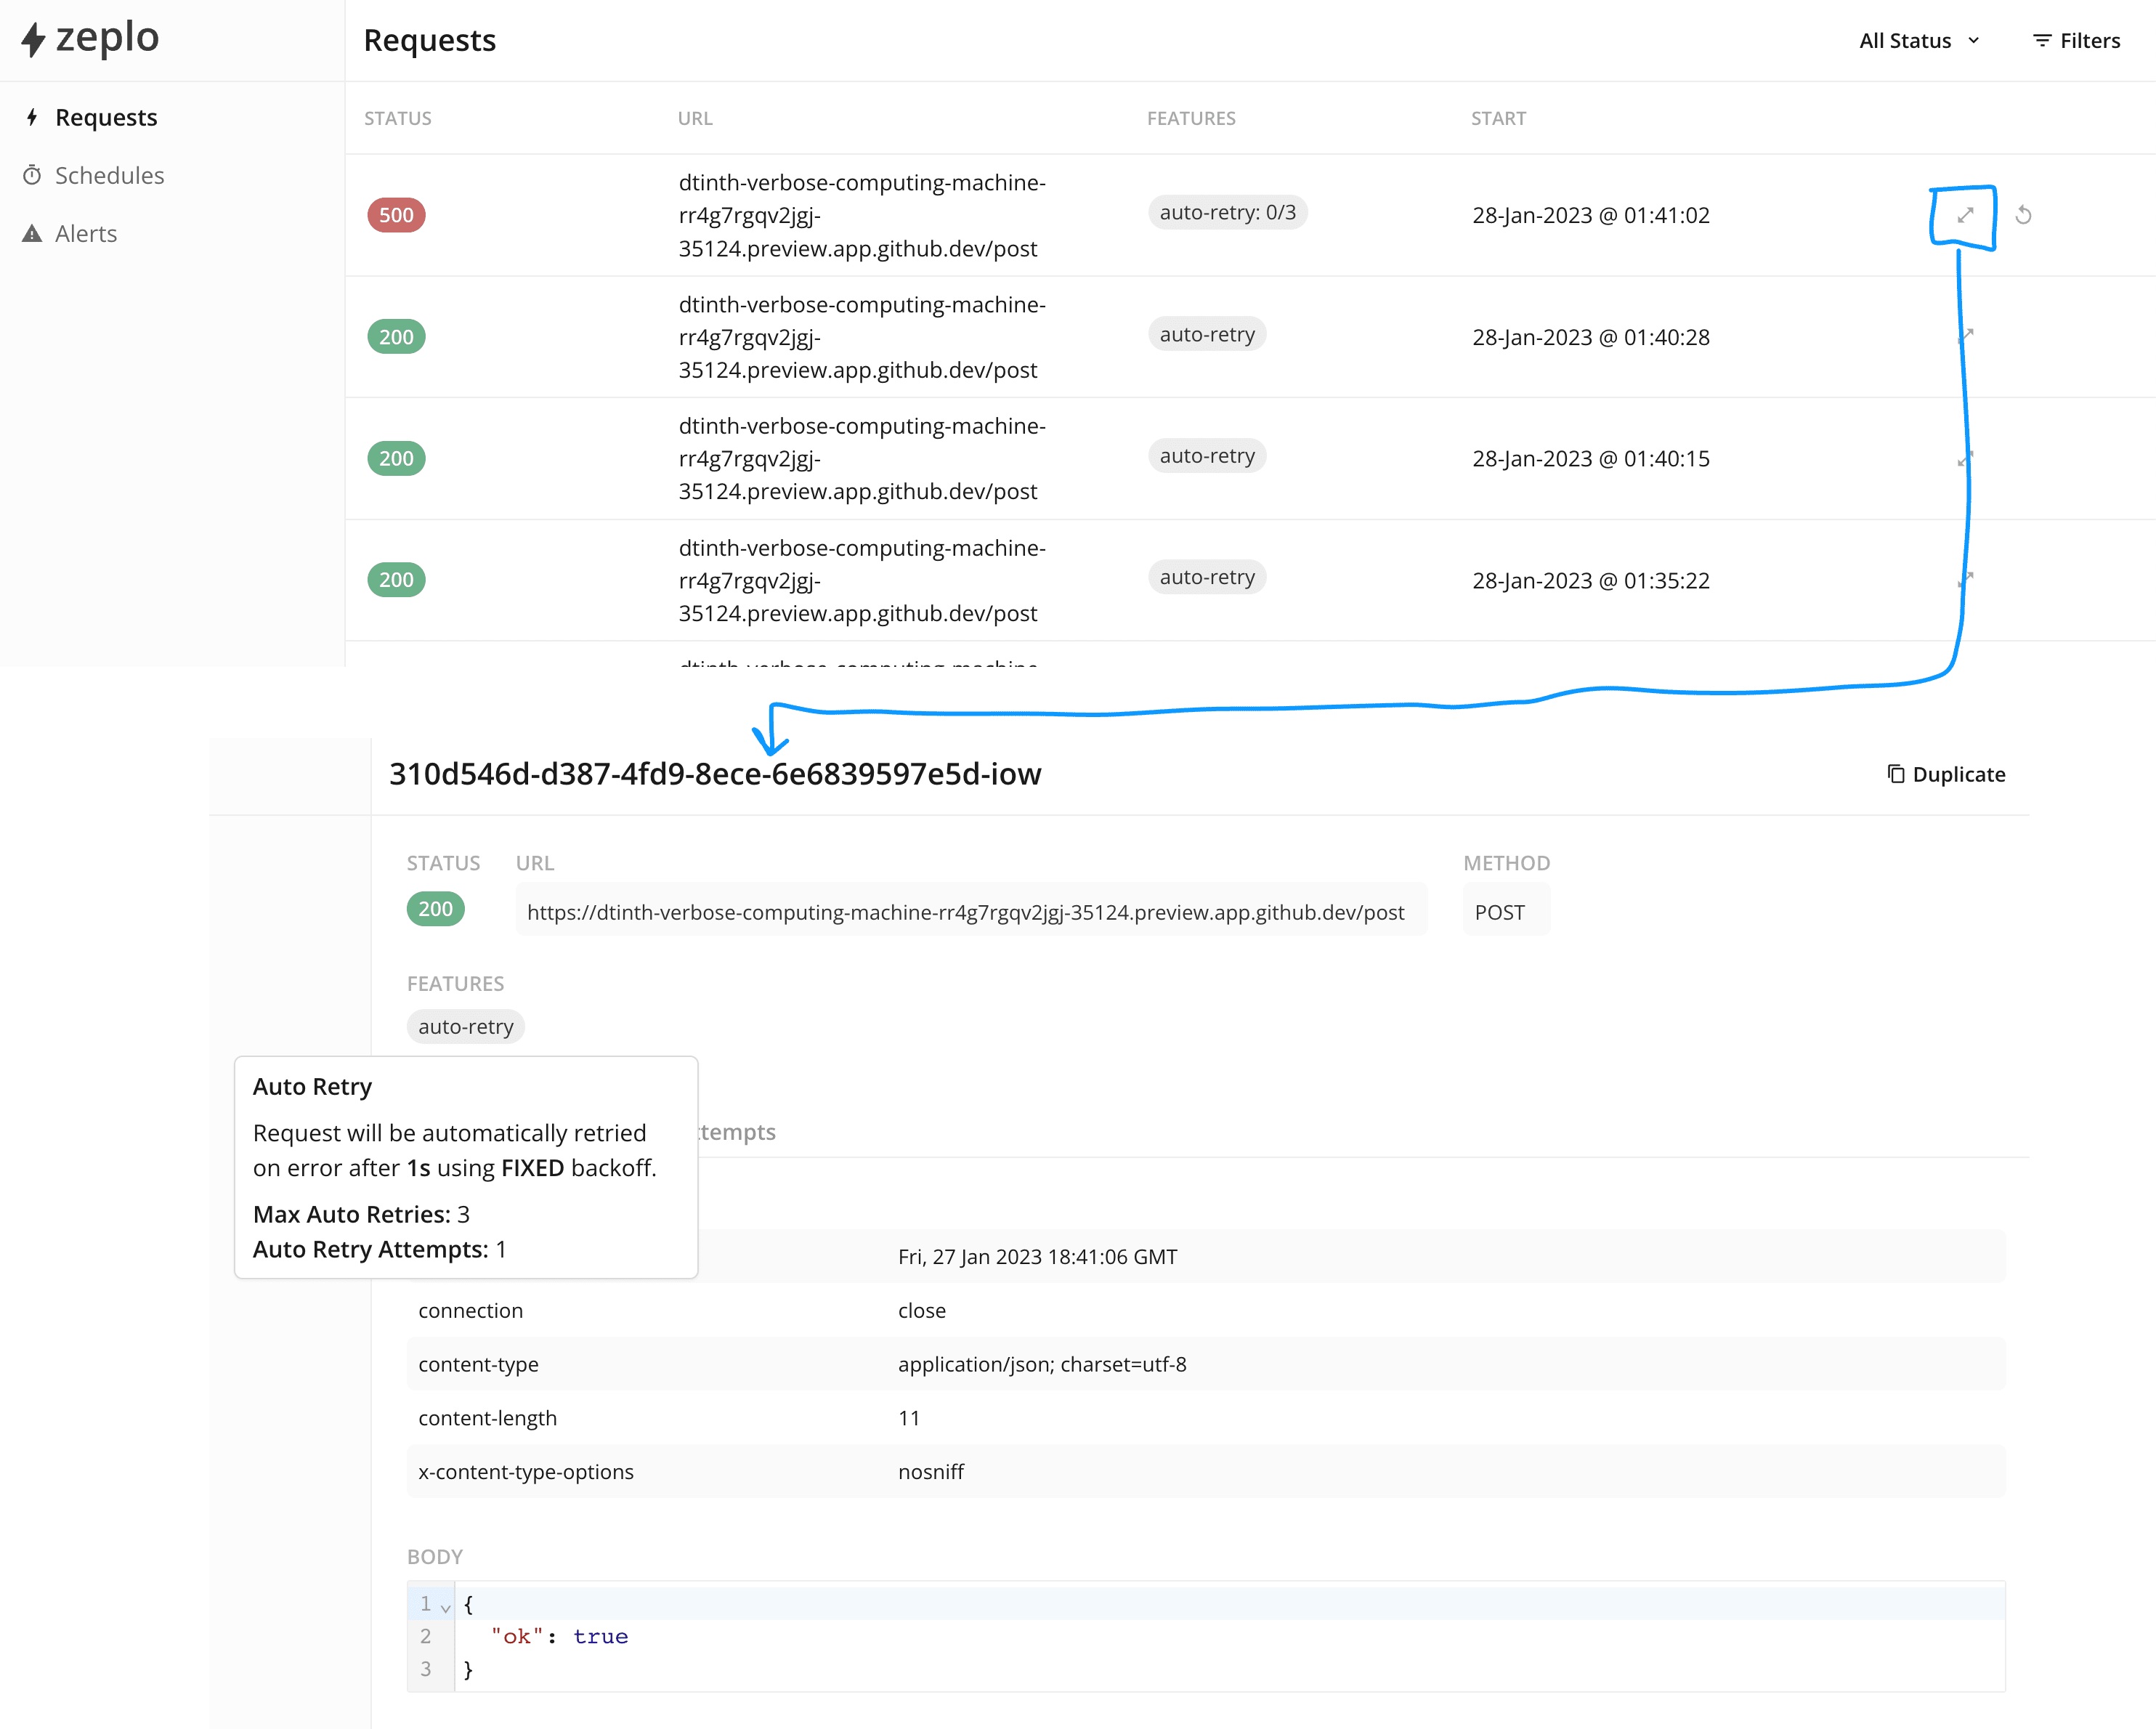Click the URL of the 01:35:22 request
The image size is (2156, 1729).
pos(862,580)
